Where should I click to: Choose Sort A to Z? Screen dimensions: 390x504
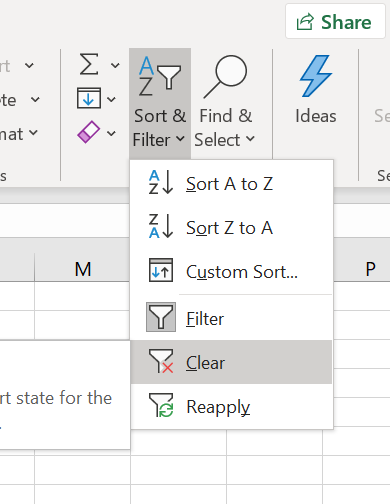(x=231, y=184)
